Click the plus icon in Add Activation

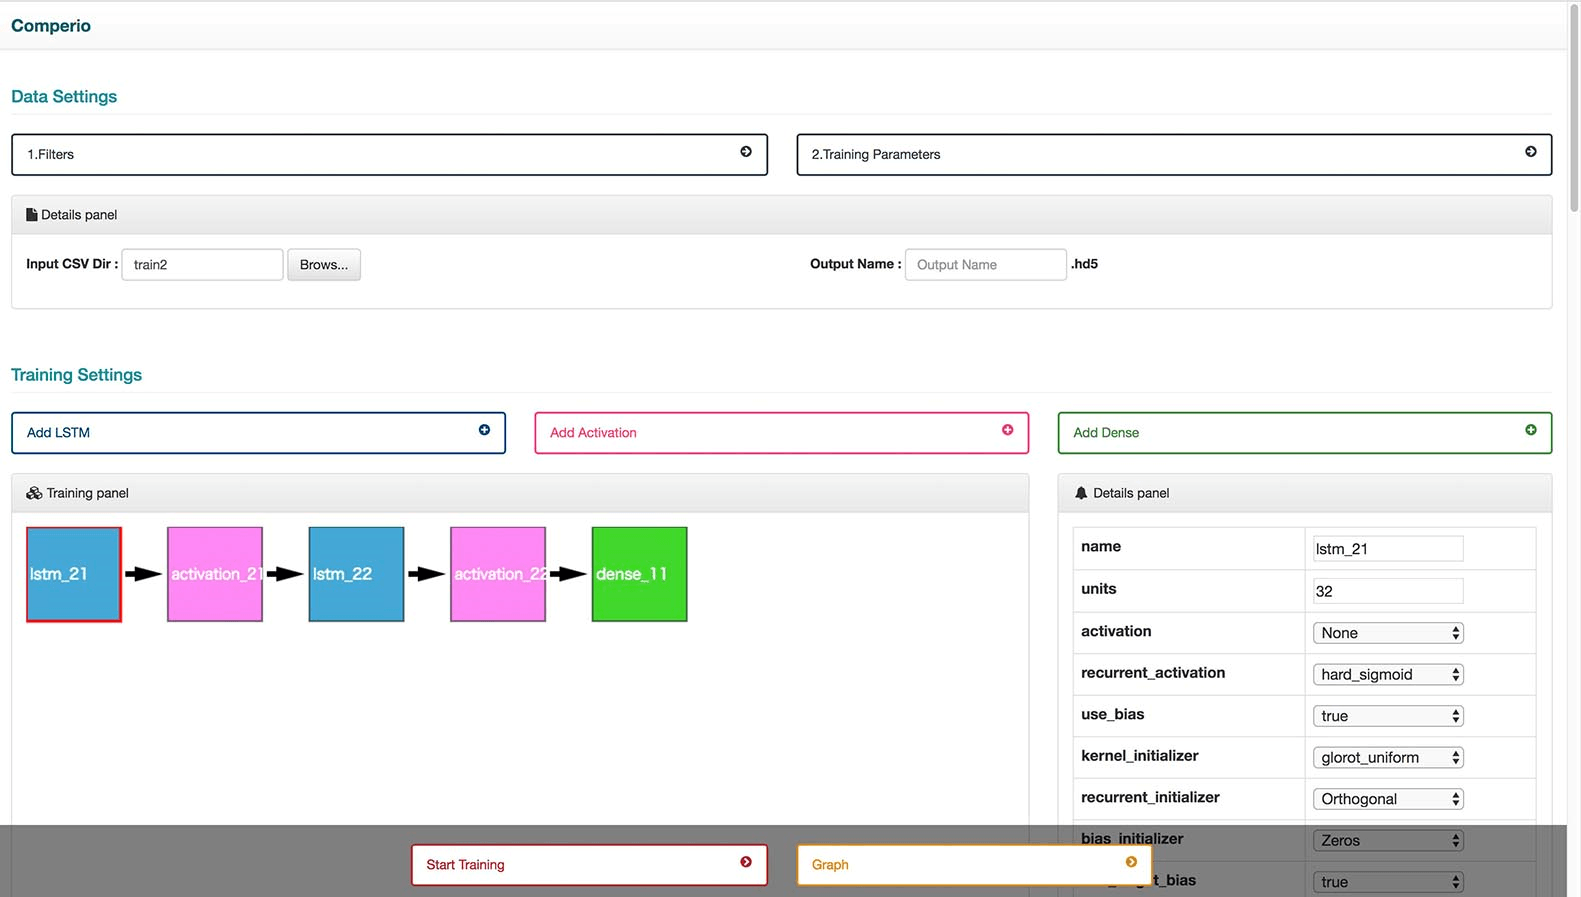pos(1007,430)
